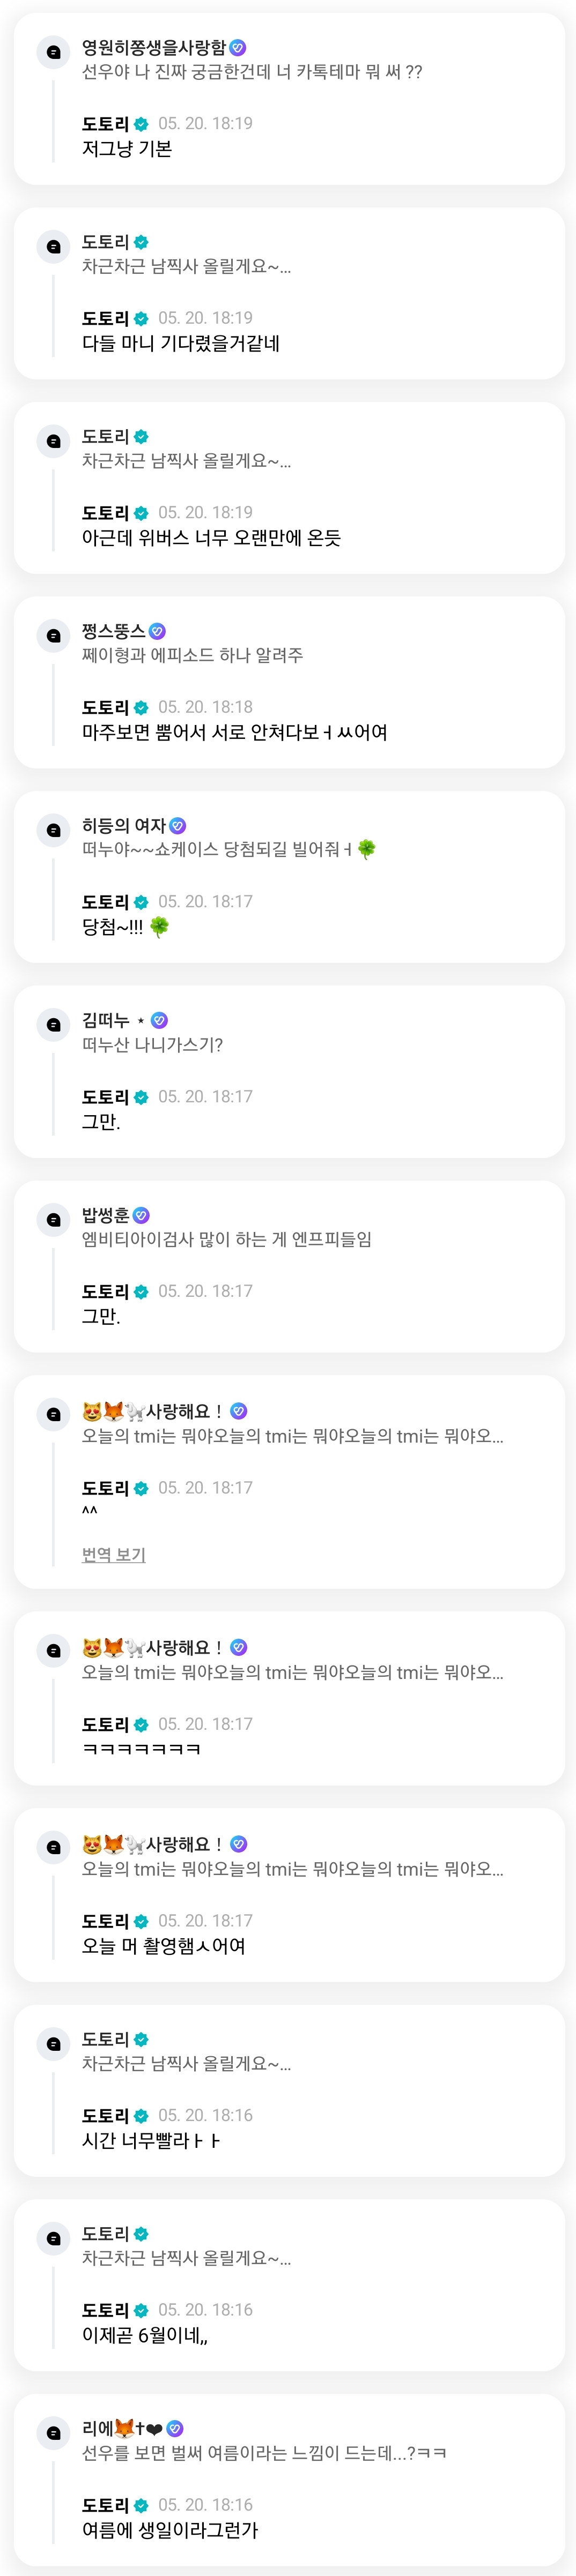Click the badge icon after 밥썽훈
Screen dimensions: 576x2576
(x=141, y=1215)
